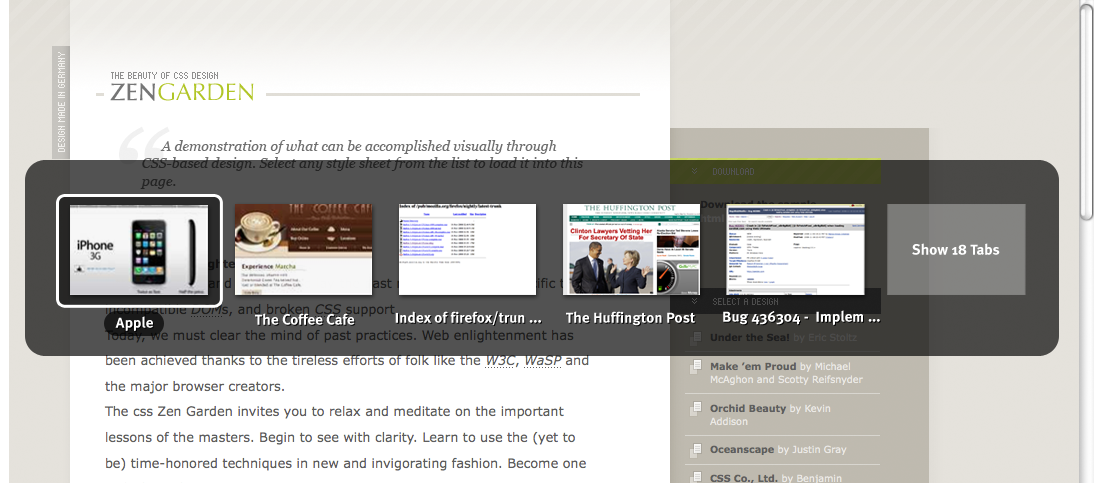Click The Huffington Post tab label
Image resolution: width=1101 pixels, height=483 pixels.
(631, 318)
